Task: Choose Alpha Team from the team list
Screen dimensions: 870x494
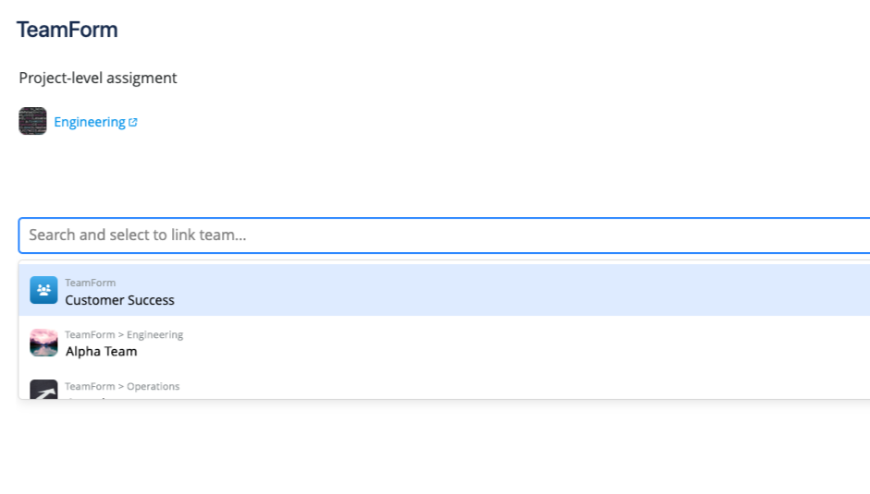Action: click(440, 343)
